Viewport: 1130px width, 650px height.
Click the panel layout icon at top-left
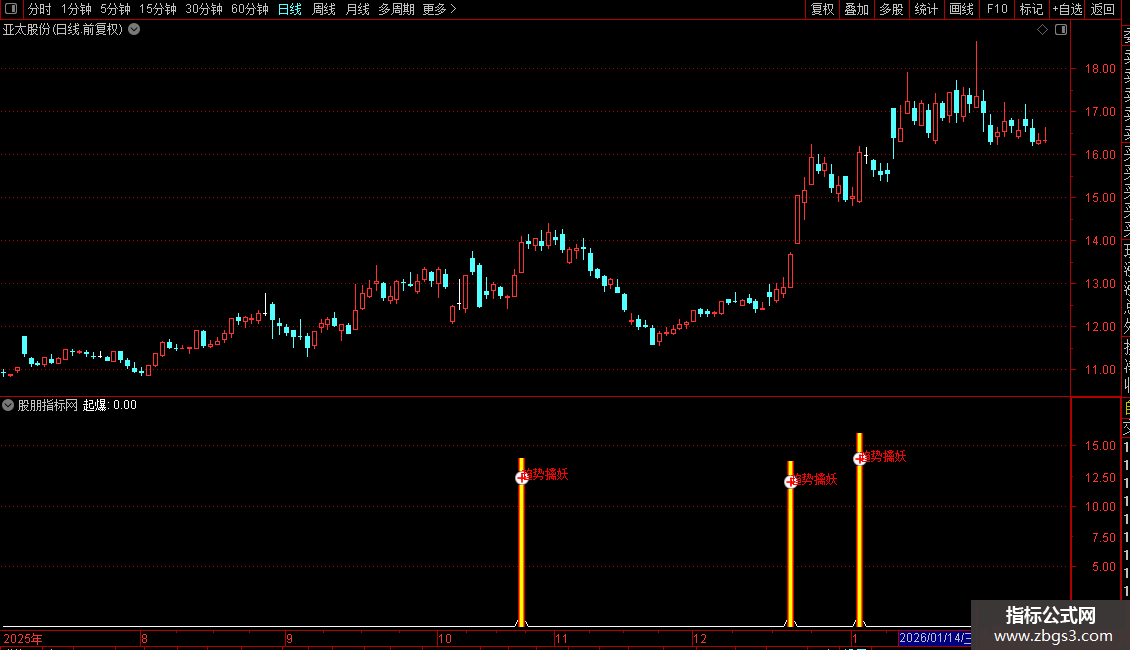11,9
